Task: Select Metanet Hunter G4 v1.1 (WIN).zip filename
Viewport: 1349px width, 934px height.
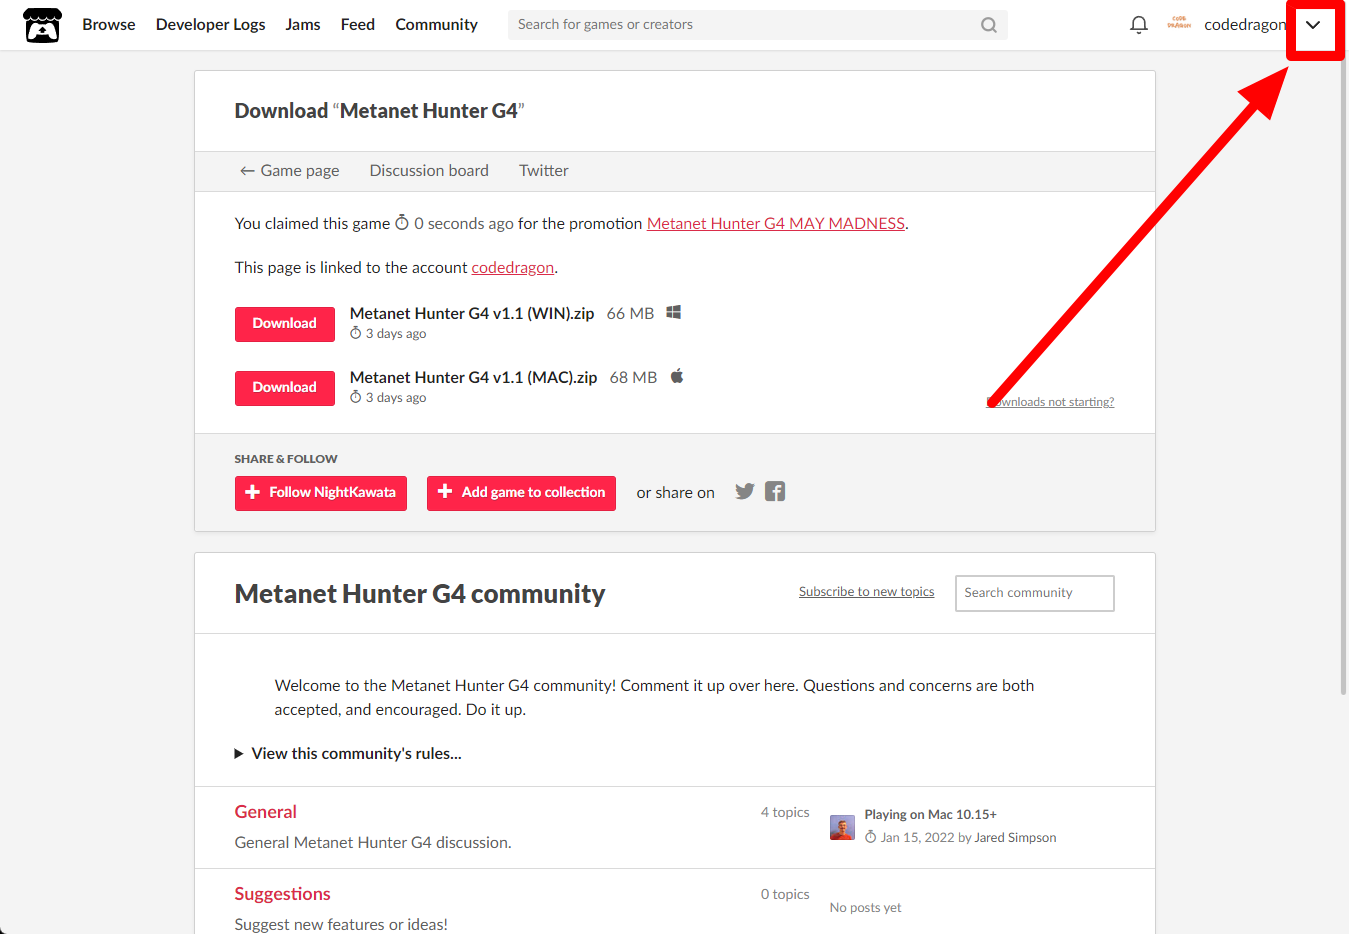Action: [x=472, y=313]
